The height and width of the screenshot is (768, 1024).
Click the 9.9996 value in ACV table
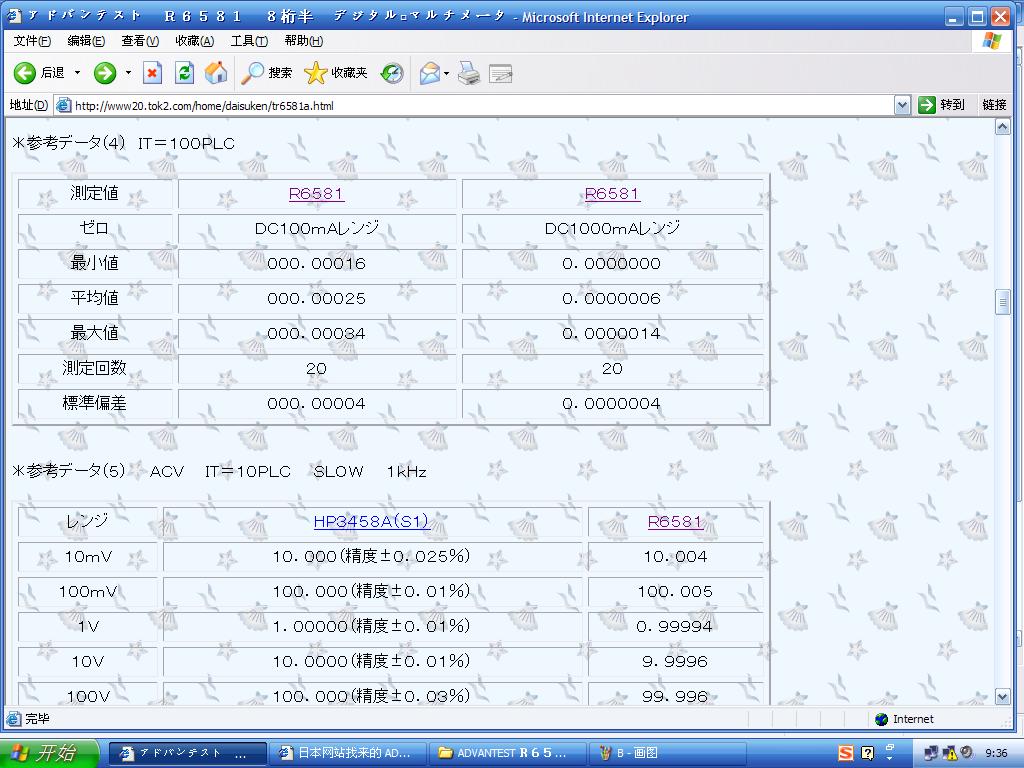[675, 662]
